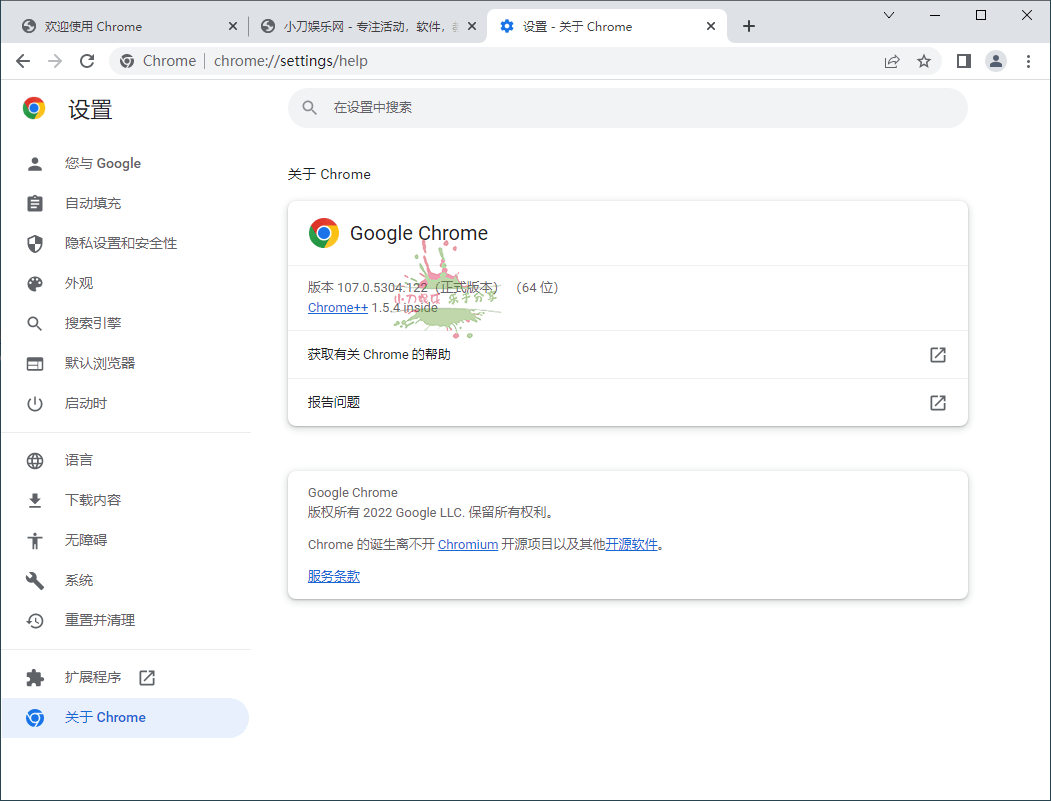Open the three-dot Chrome menu
The image size is (1051, 801).
click(1029, 61)
